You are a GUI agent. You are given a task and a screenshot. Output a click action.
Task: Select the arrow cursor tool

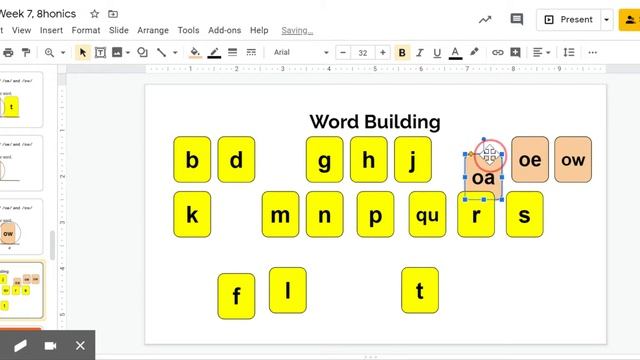[x=83, y=53]
